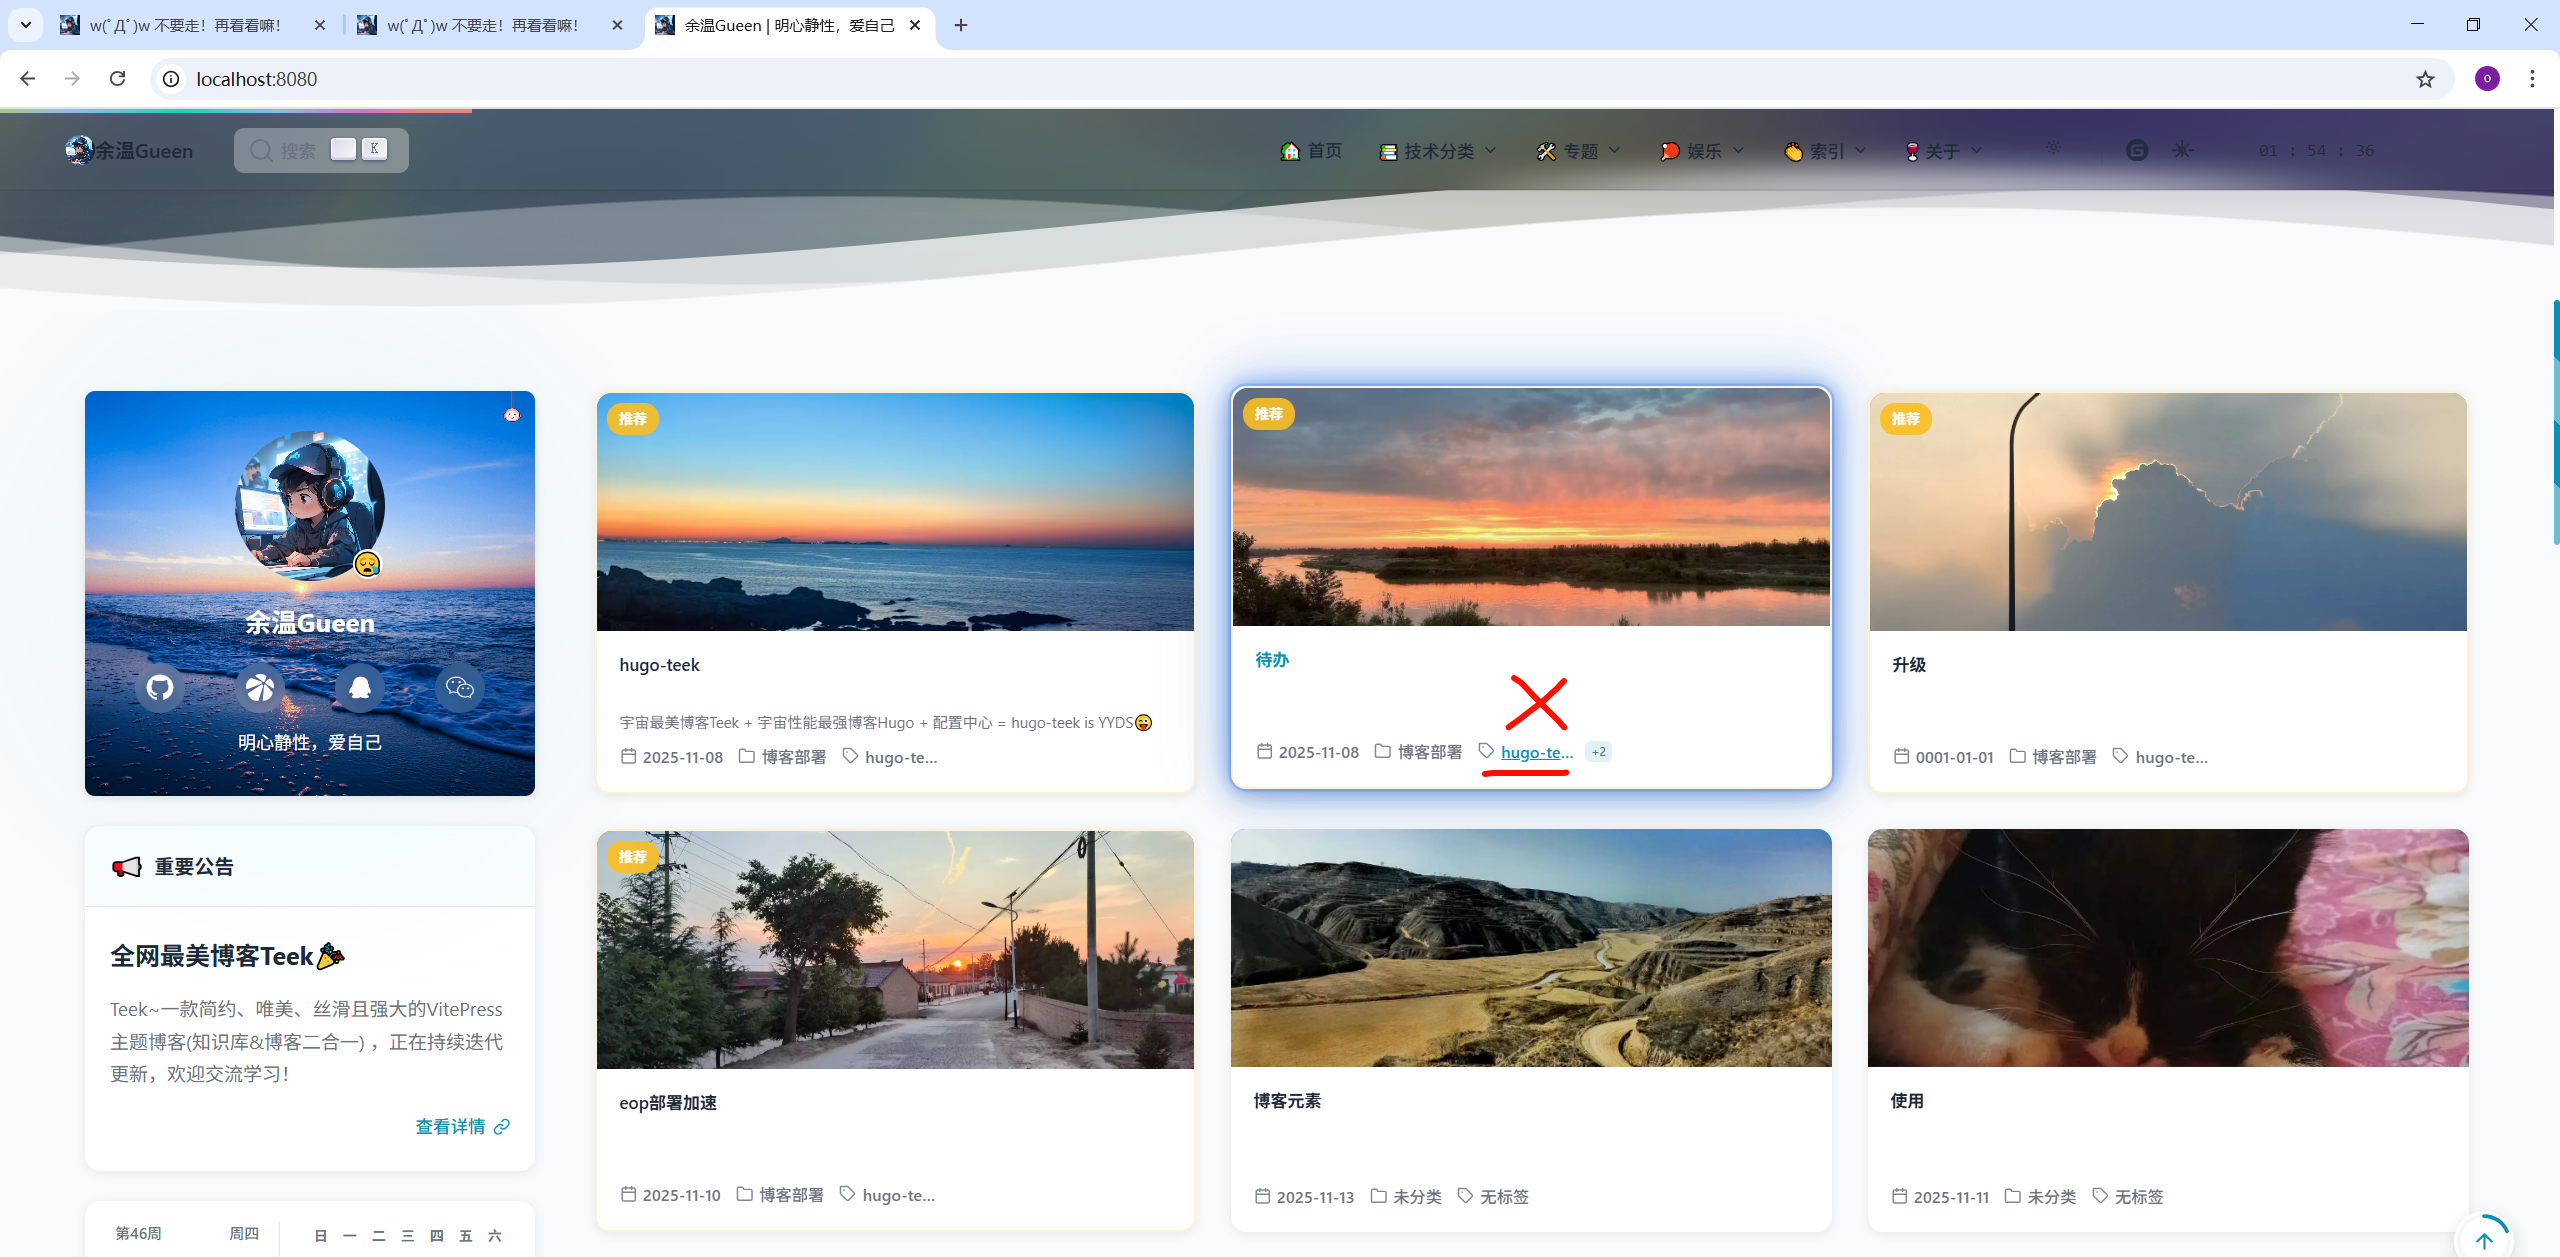Image resolution: width=2560 pixels, height=1257 pixels.
Task: Click the Gitee icon in navbar
Action: (x=2137, y=151)
